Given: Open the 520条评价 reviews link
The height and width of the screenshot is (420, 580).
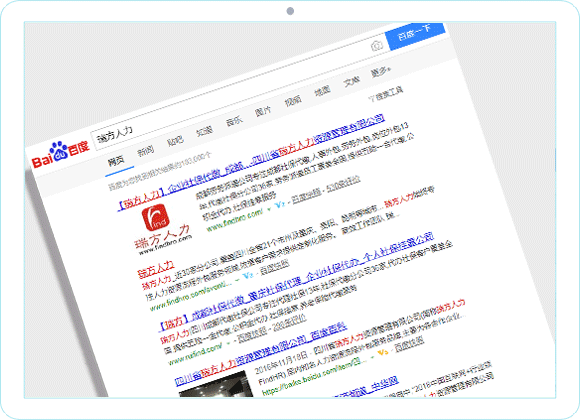Looking at the screenshot, I should pos(343,183).
